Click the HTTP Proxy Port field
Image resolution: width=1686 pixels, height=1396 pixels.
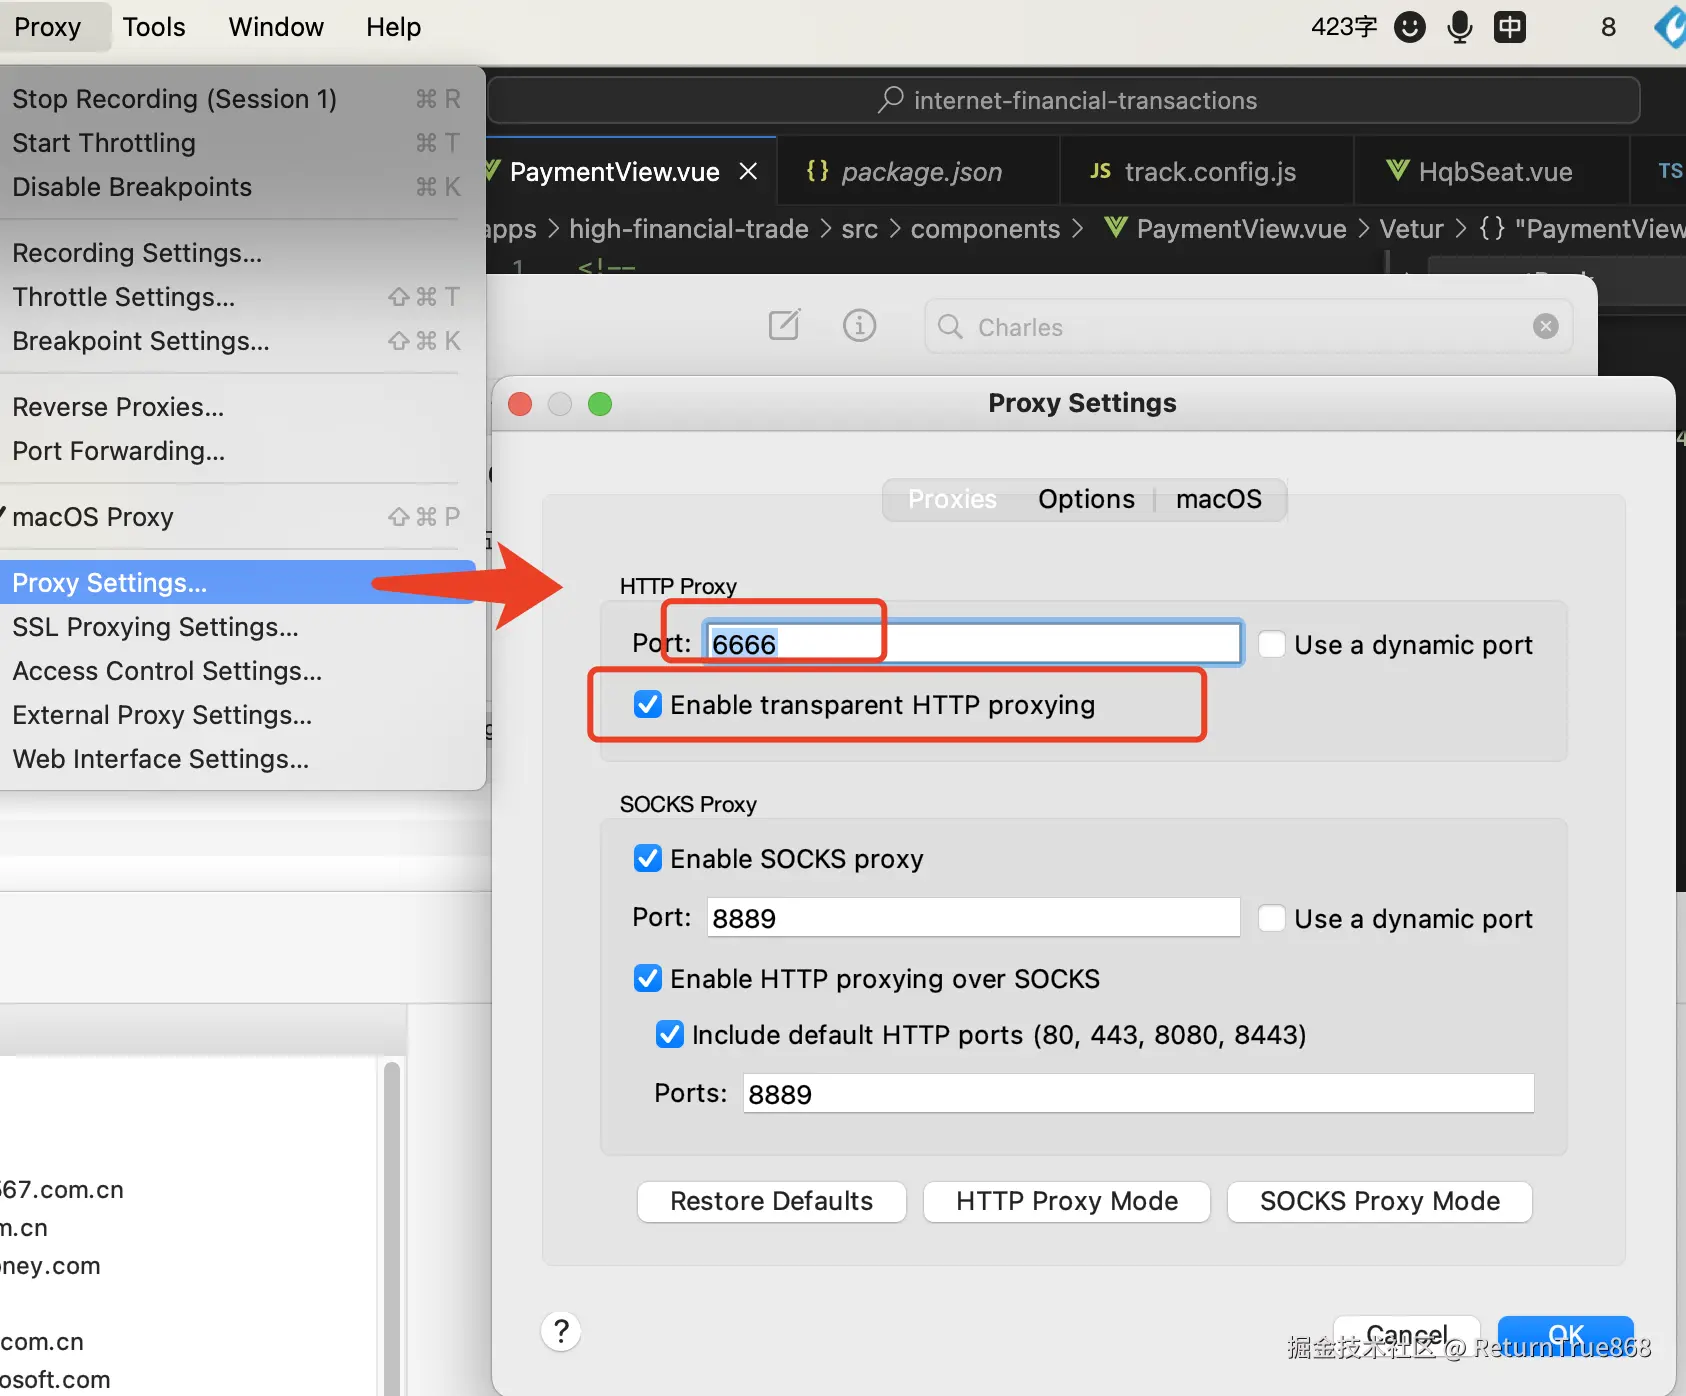pyautogui.click(x=973, y=643)
